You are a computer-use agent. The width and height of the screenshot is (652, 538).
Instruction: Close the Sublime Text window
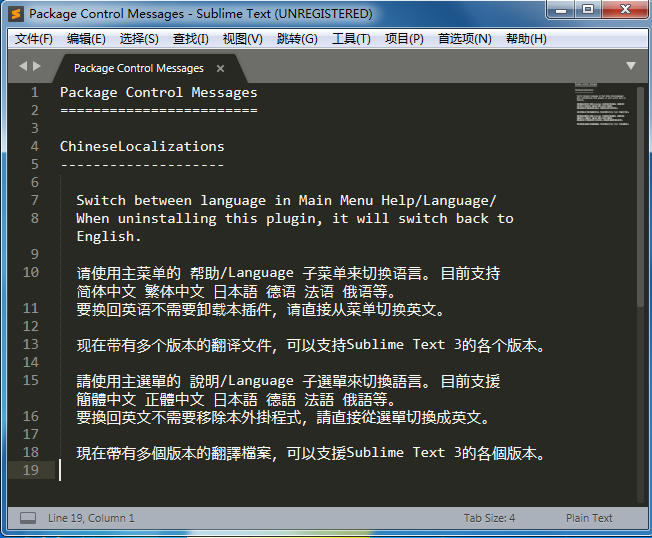click(625, 10)
